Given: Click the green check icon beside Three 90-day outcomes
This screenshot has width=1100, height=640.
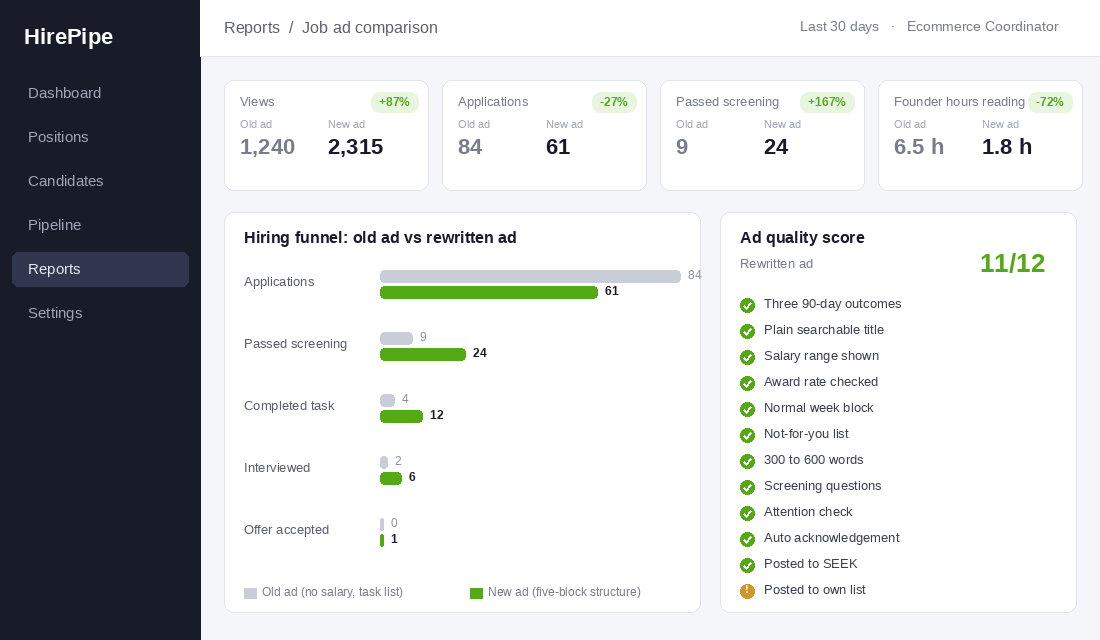Looking at the screenshot, I should point(747,305).
